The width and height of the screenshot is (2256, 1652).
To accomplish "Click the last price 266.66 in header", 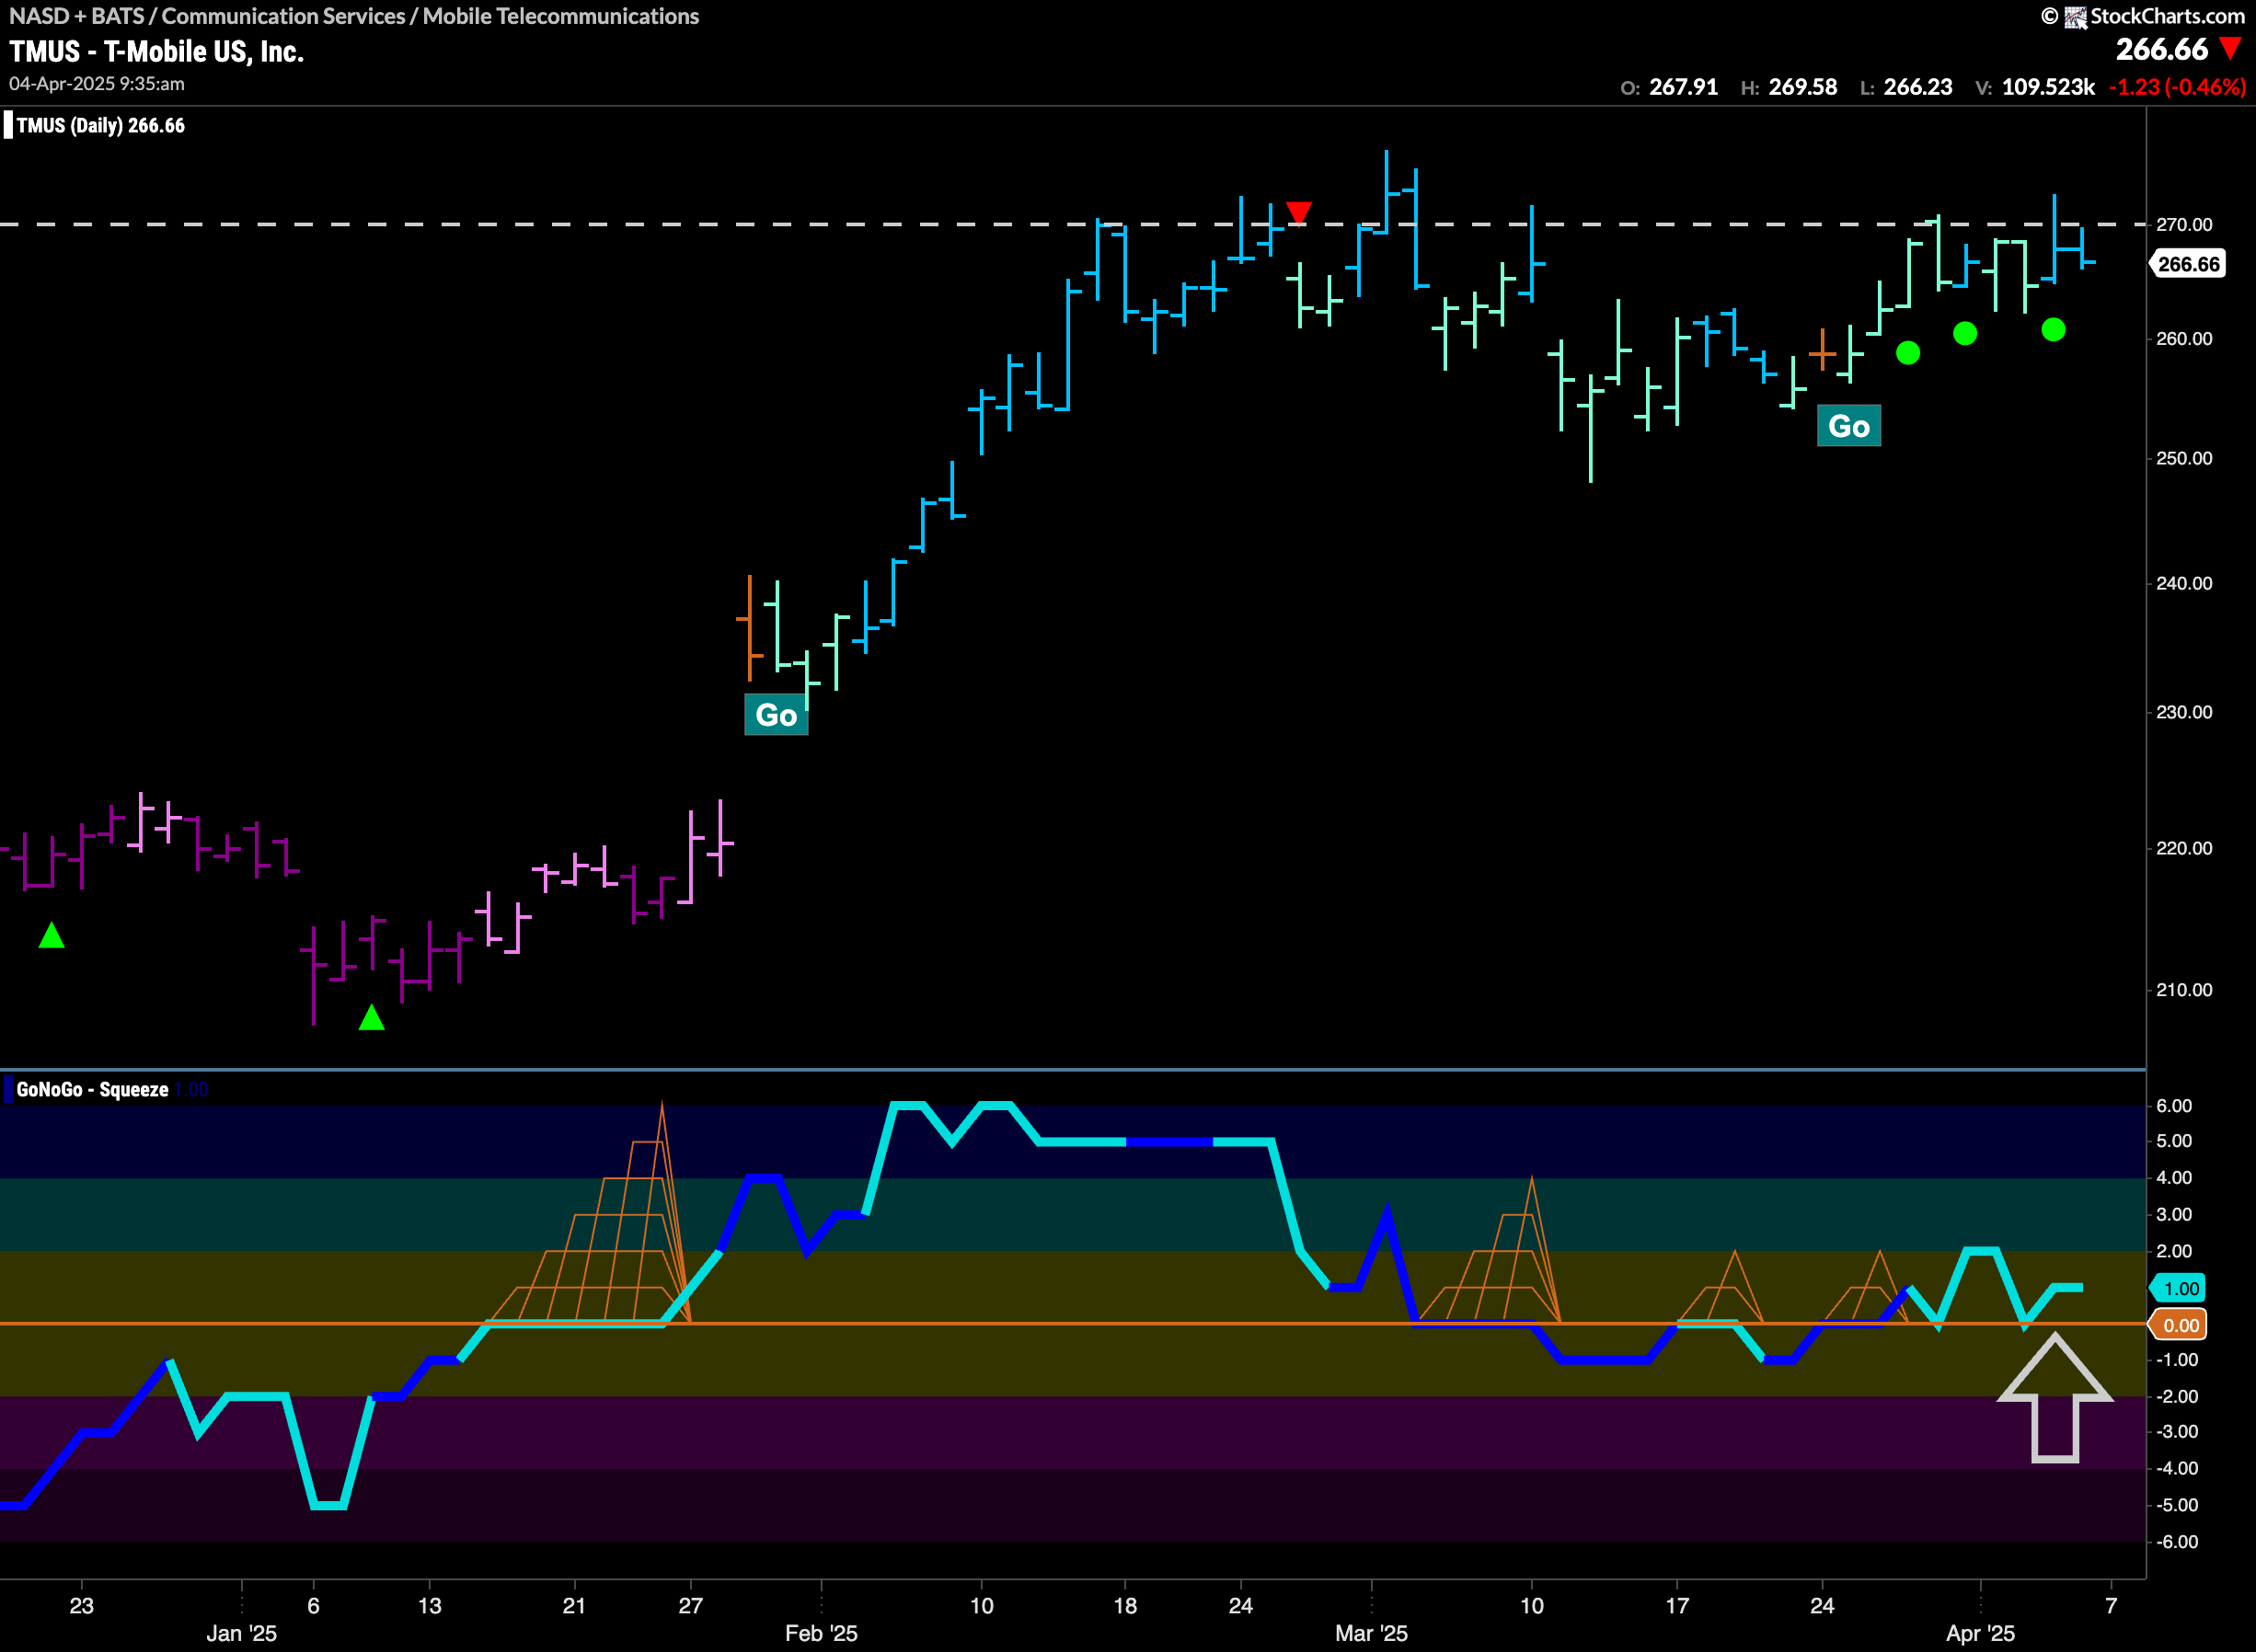I will [2161, 49].
